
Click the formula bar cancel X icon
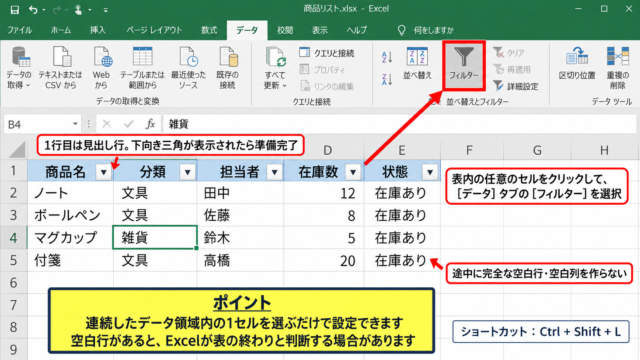(x=107, y=124)
